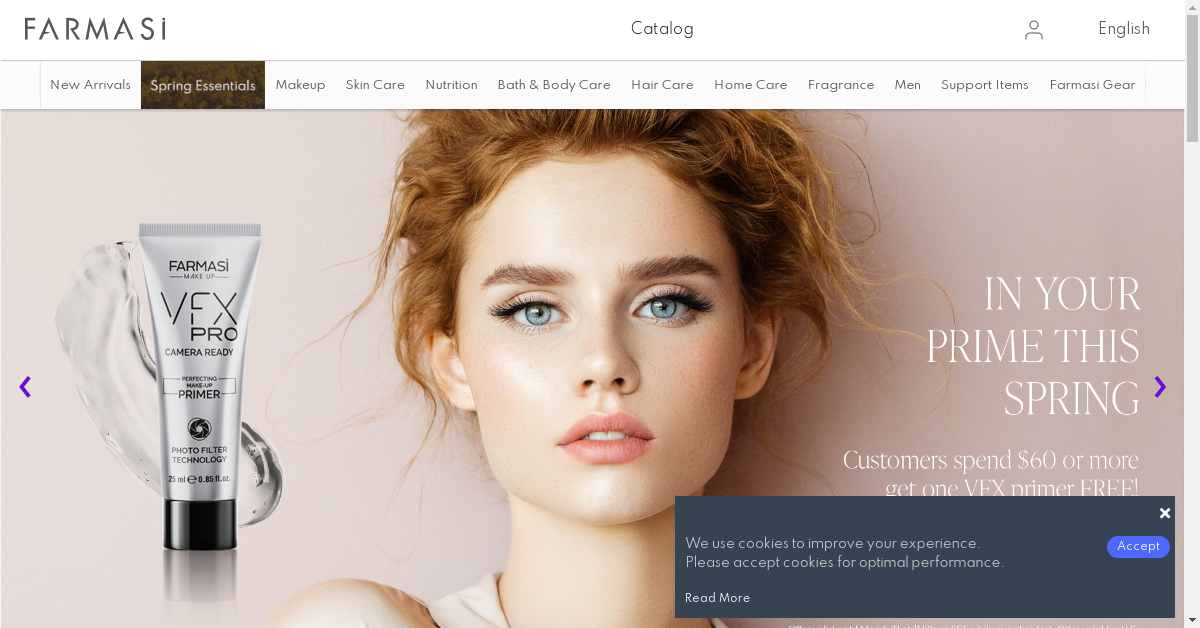The width and height of the screenshot is (1200, 628).
Task: Click the FARMASI logo
Action: (95, 29)
